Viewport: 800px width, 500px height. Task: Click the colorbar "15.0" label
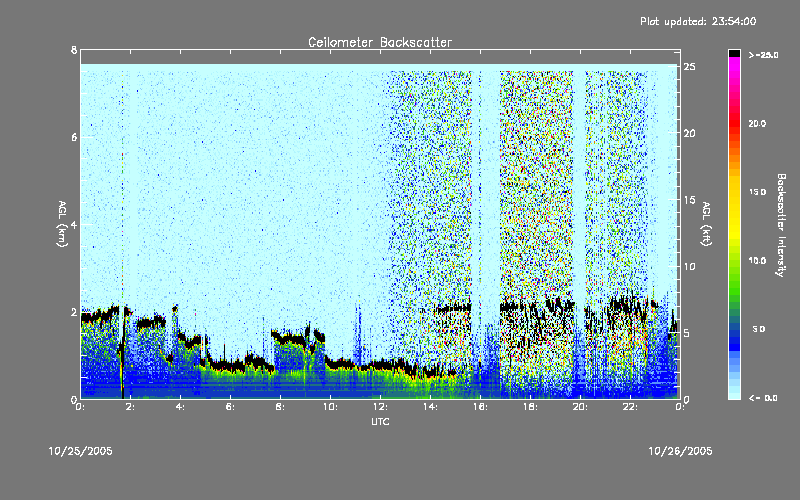tap(757, 192)
